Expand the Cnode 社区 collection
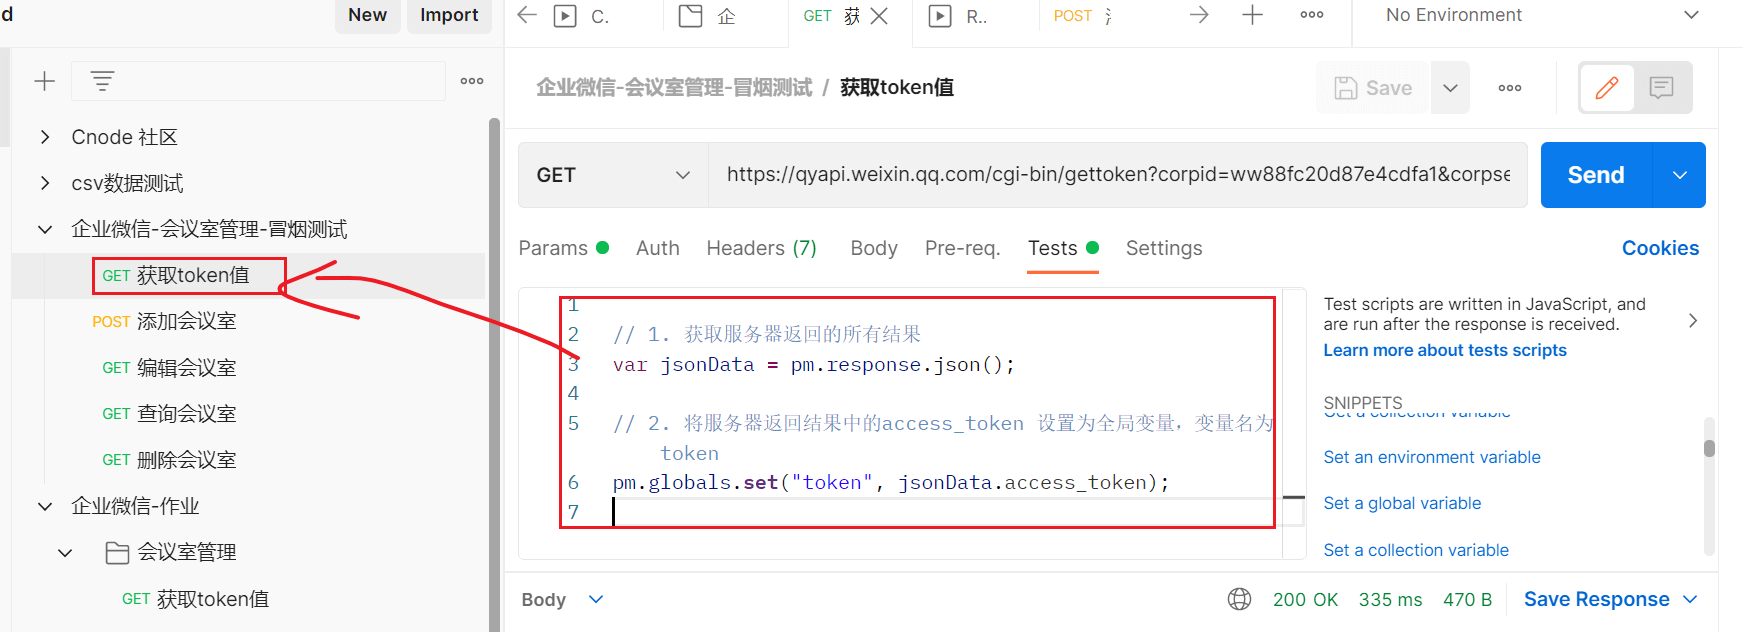Viewport: 1743px width, 632px height. tap(45, 137)
